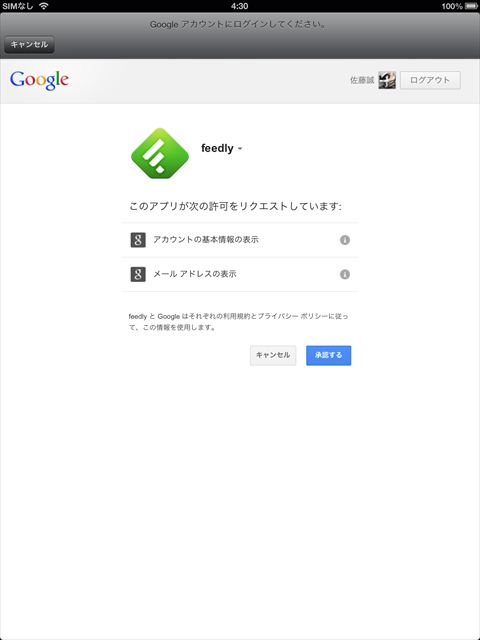The height and width of the screenshot is (640, 480).
Task: Click Google+ icon beside メール アドレスの表示
Action: 138,274
